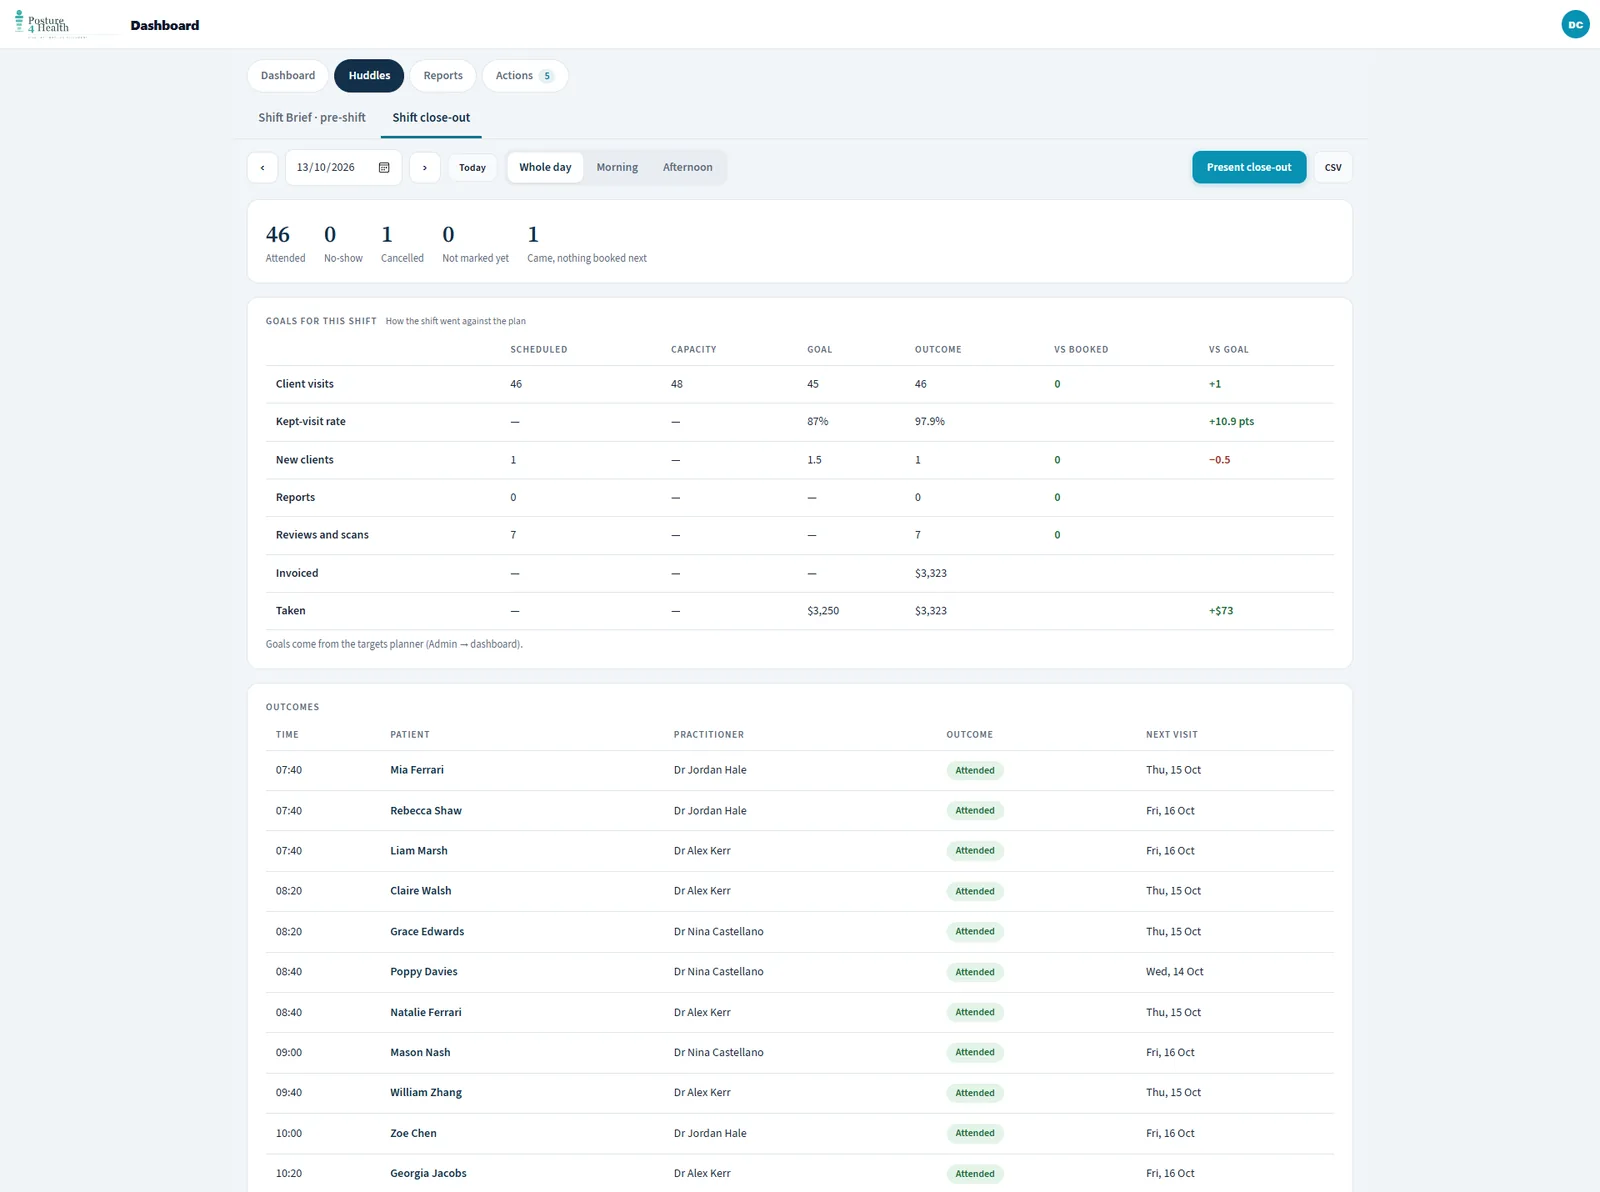Click Came, nothing booked next stat

point(587,243)
